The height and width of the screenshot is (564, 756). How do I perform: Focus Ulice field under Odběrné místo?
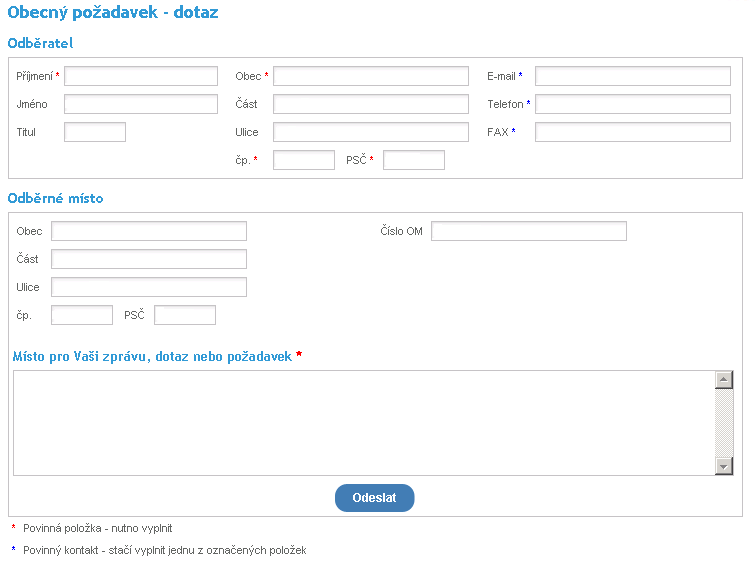(x=148, y=287)
